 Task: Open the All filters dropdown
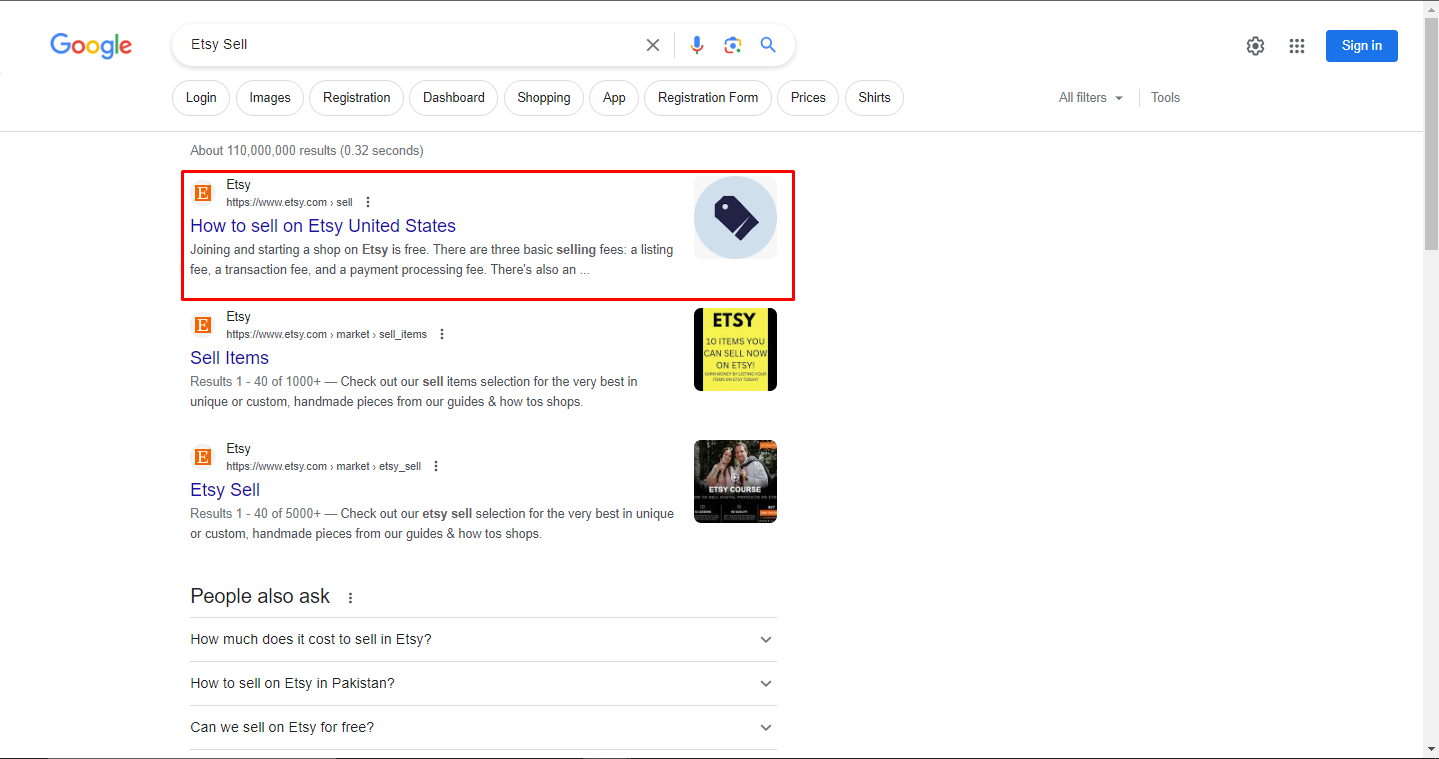(x=1091, y=98)
